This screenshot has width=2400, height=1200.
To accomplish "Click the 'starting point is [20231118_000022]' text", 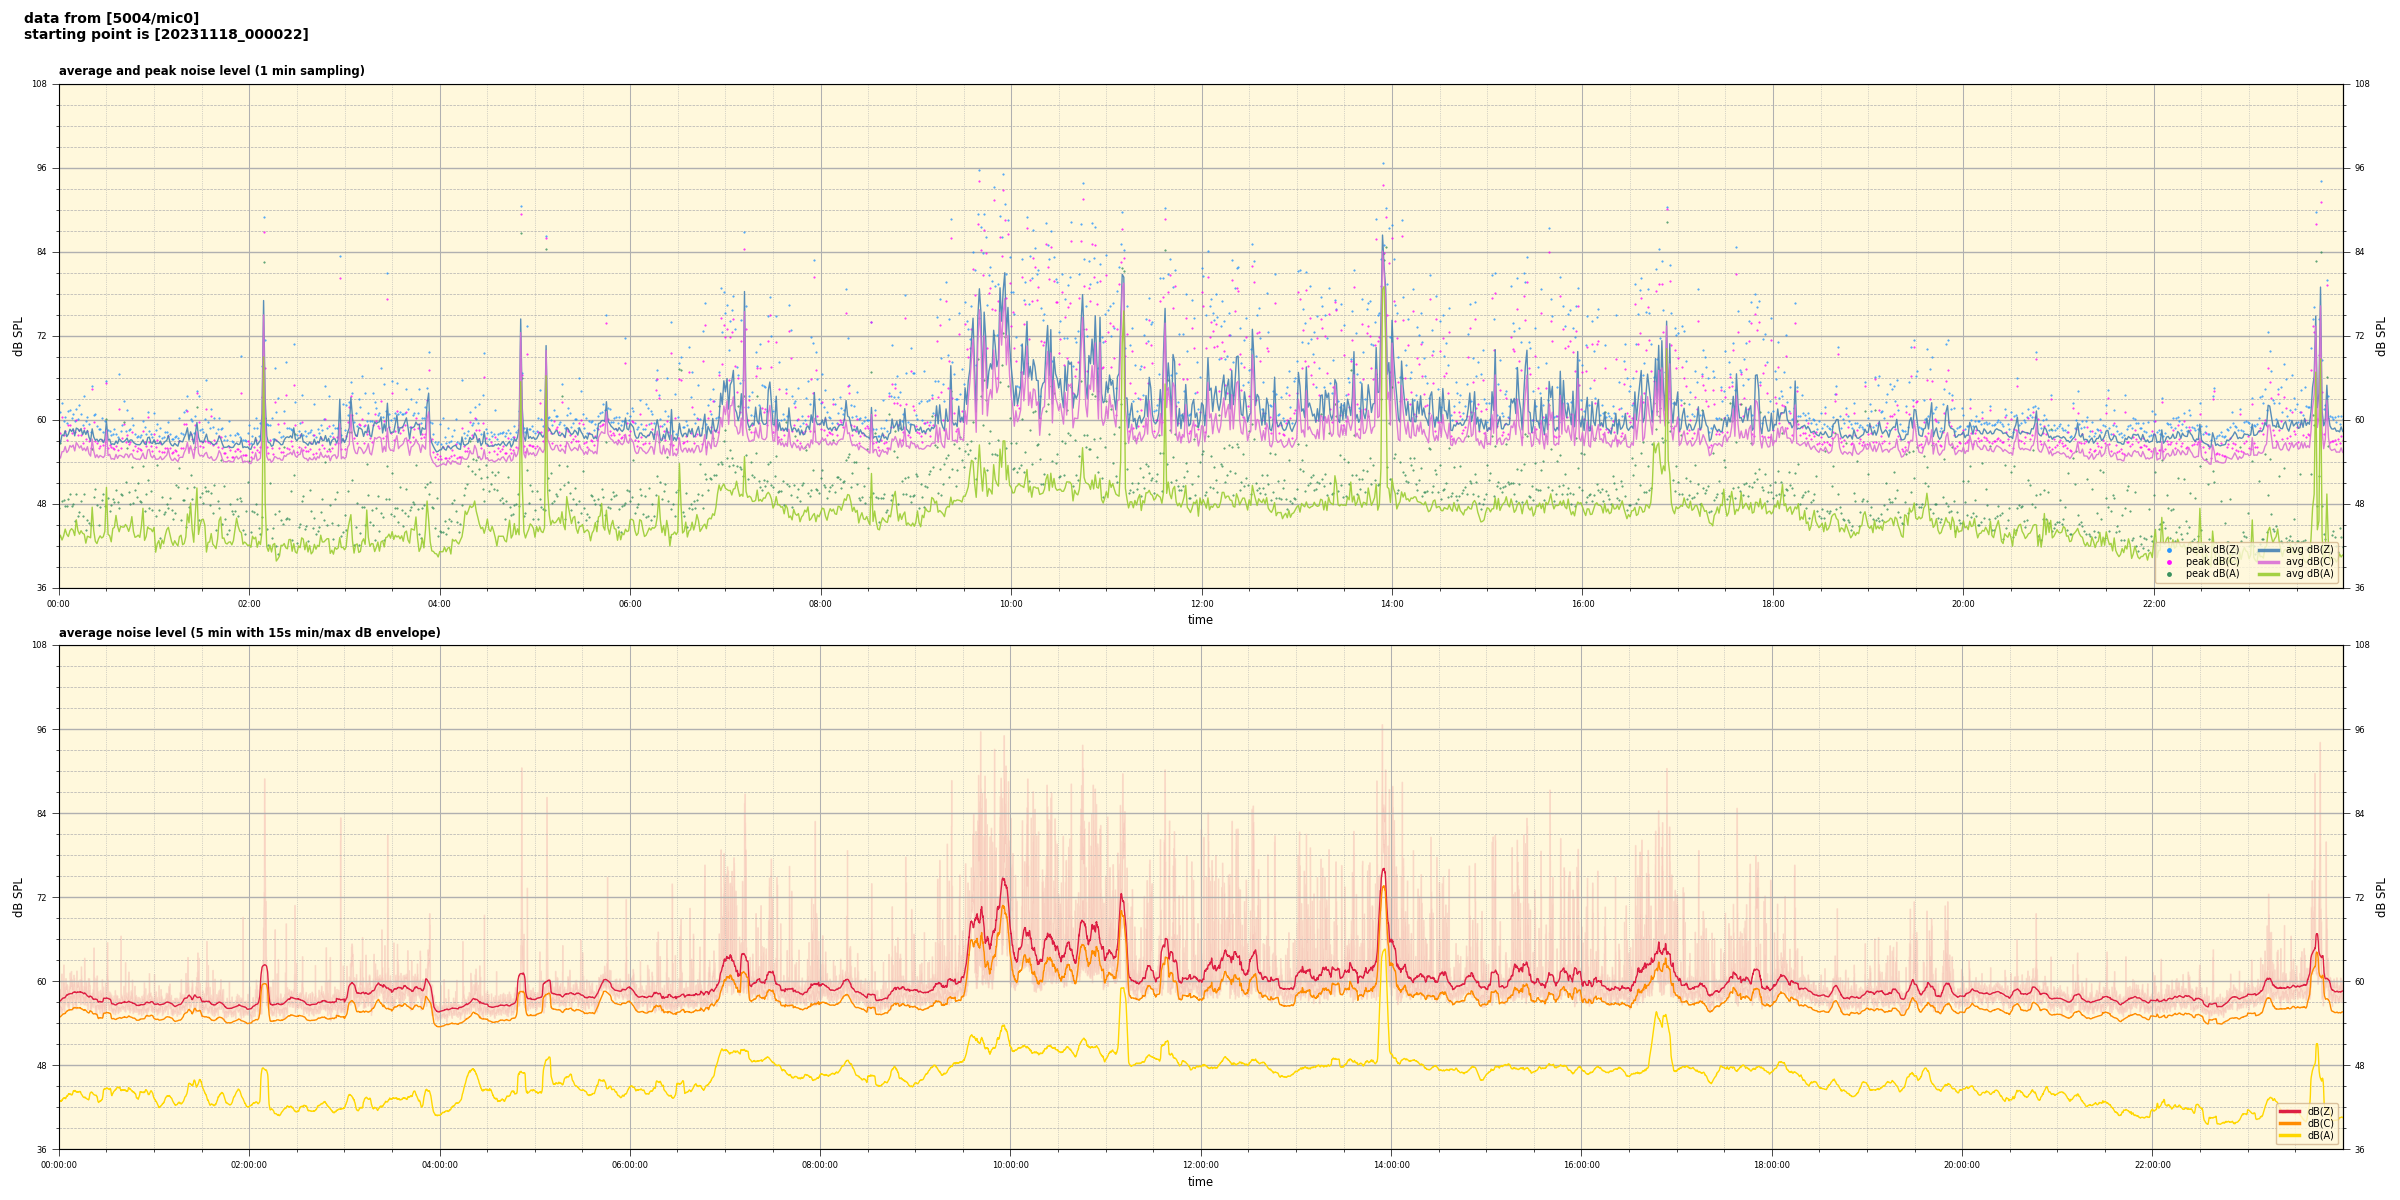I will (x=166, y=35).
